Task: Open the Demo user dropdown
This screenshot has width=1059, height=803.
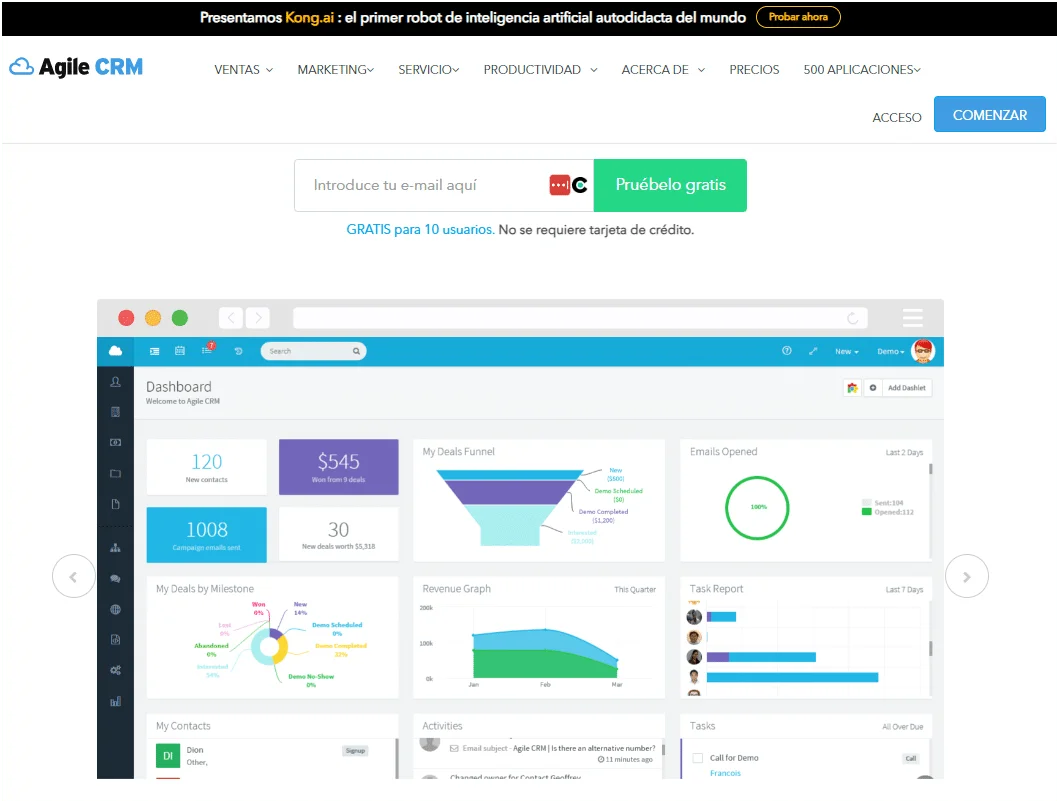Action: (890, 351)
